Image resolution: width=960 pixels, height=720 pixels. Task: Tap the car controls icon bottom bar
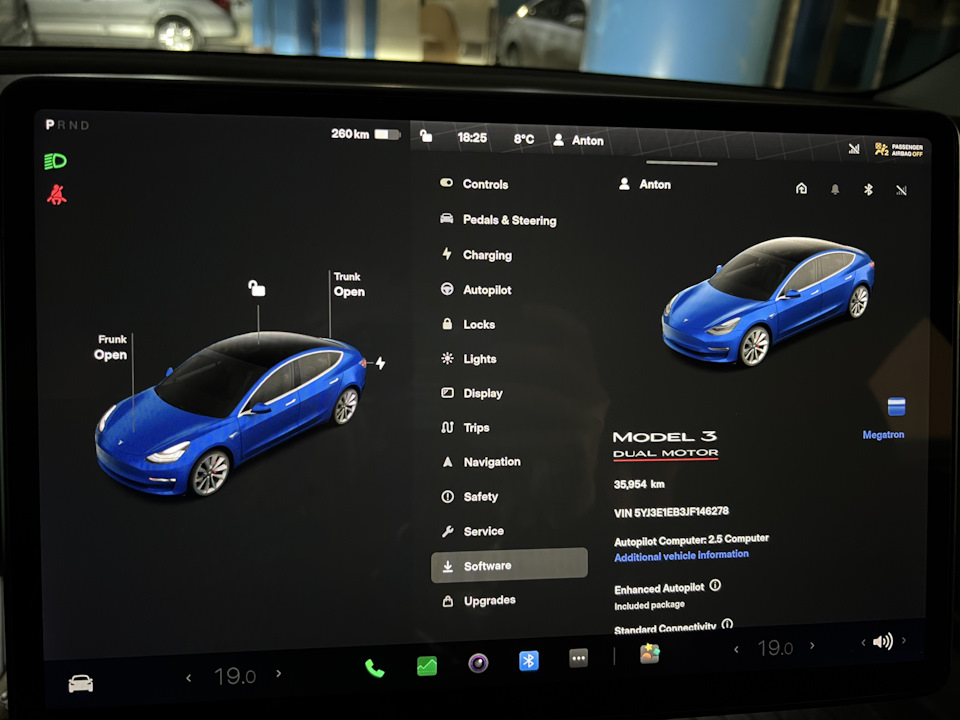click(81, 683)
